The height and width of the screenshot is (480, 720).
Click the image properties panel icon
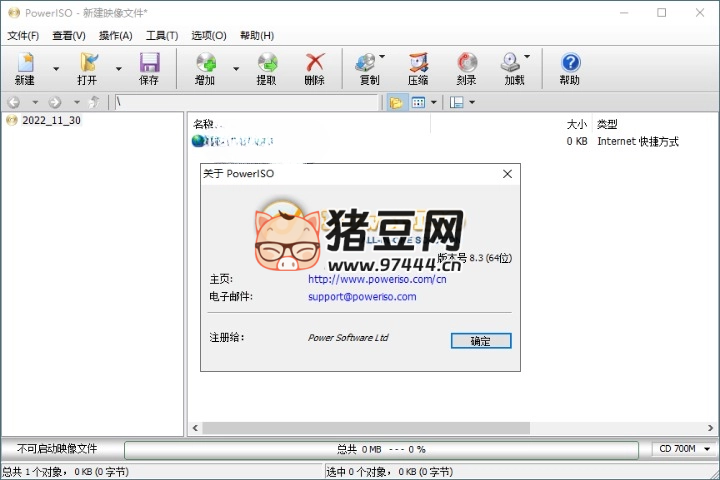tap(456, 102)
